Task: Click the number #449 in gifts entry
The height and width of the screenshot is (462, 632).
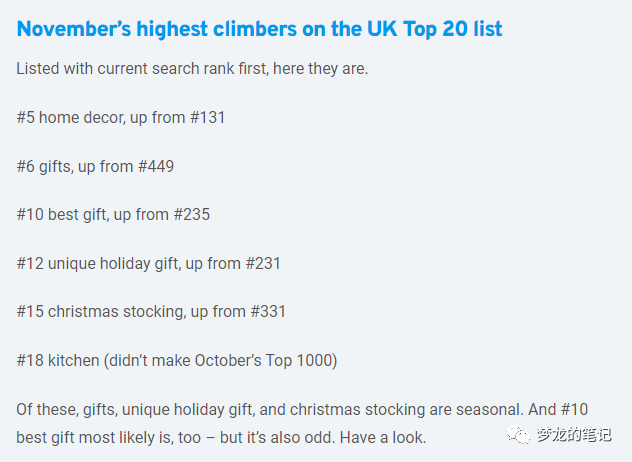Action: pos(156,166)
